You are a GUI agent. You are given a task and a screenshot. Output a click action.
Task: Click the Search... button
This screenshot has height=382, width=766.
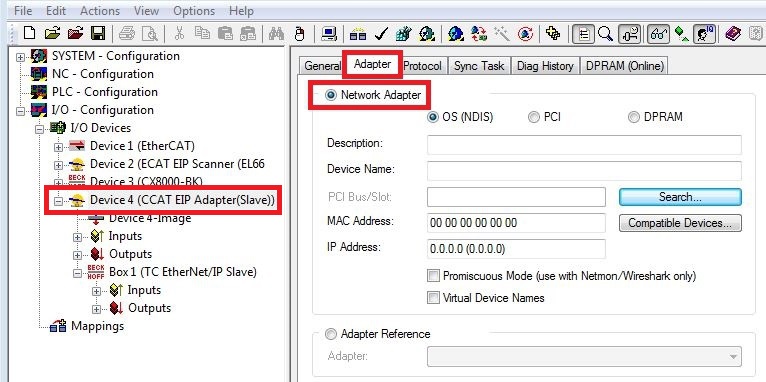680,197
